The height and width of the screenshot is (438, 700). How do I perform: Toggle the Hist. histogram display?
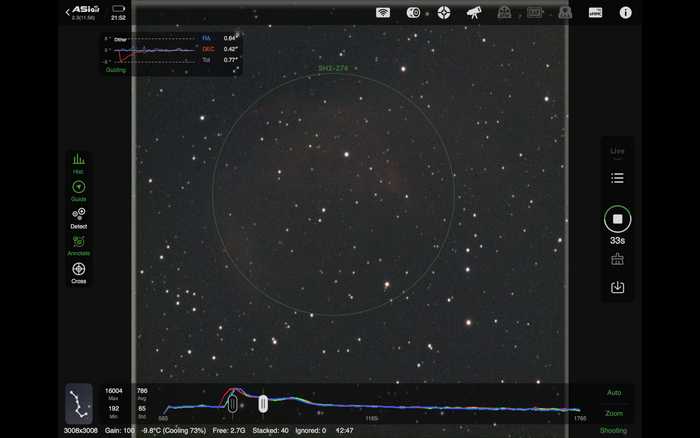pyautogui.click(x=78, y=164)
